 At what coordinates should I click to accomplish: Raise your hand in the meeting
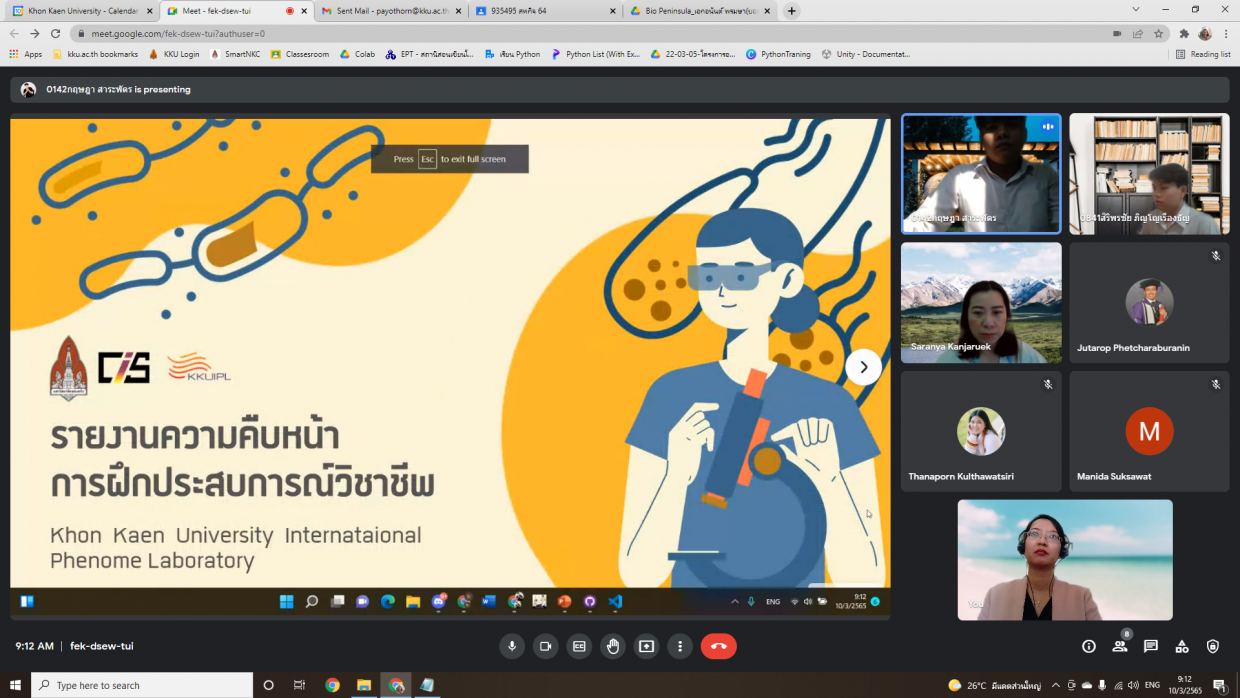coord(613,646)
